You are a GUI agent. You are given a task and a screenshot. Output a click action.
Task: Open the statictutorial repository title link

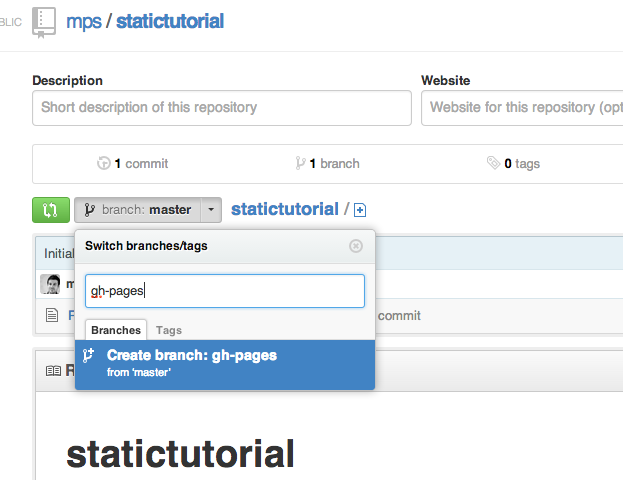tap(170, 20)
